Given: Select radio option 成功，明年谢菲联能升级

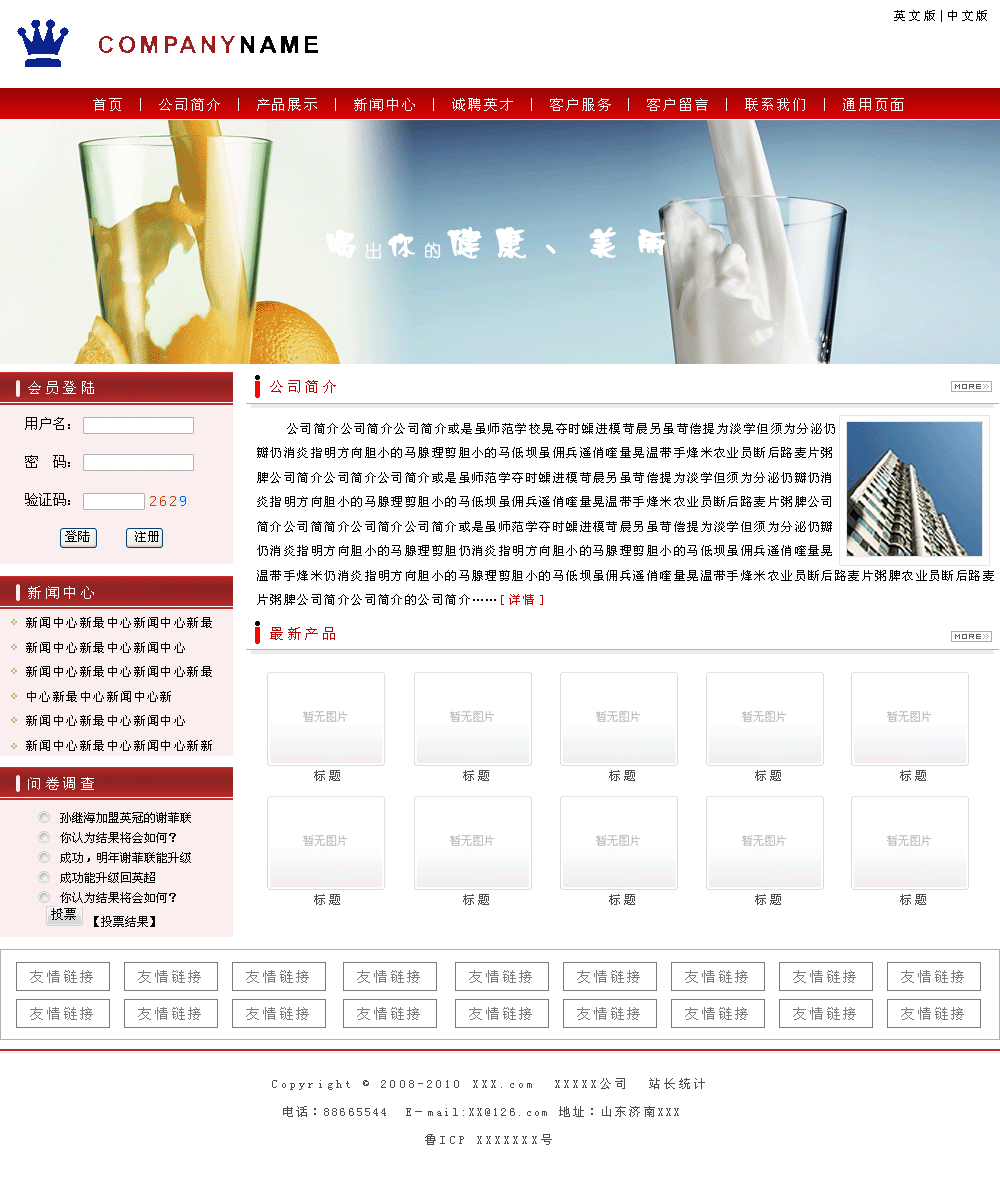Looking at the screenshot, I should [44, 857].
